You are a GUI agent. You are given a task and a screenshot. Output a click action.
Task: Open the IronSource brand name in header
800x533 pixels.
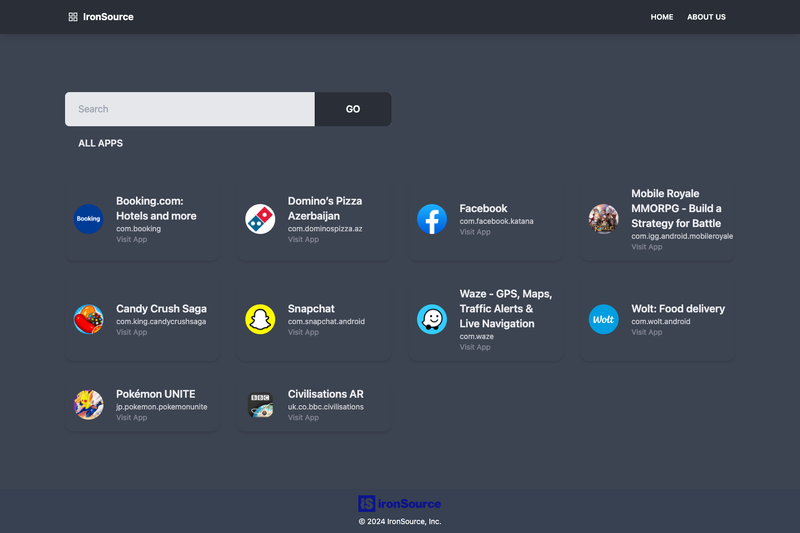tap(108, 17)
